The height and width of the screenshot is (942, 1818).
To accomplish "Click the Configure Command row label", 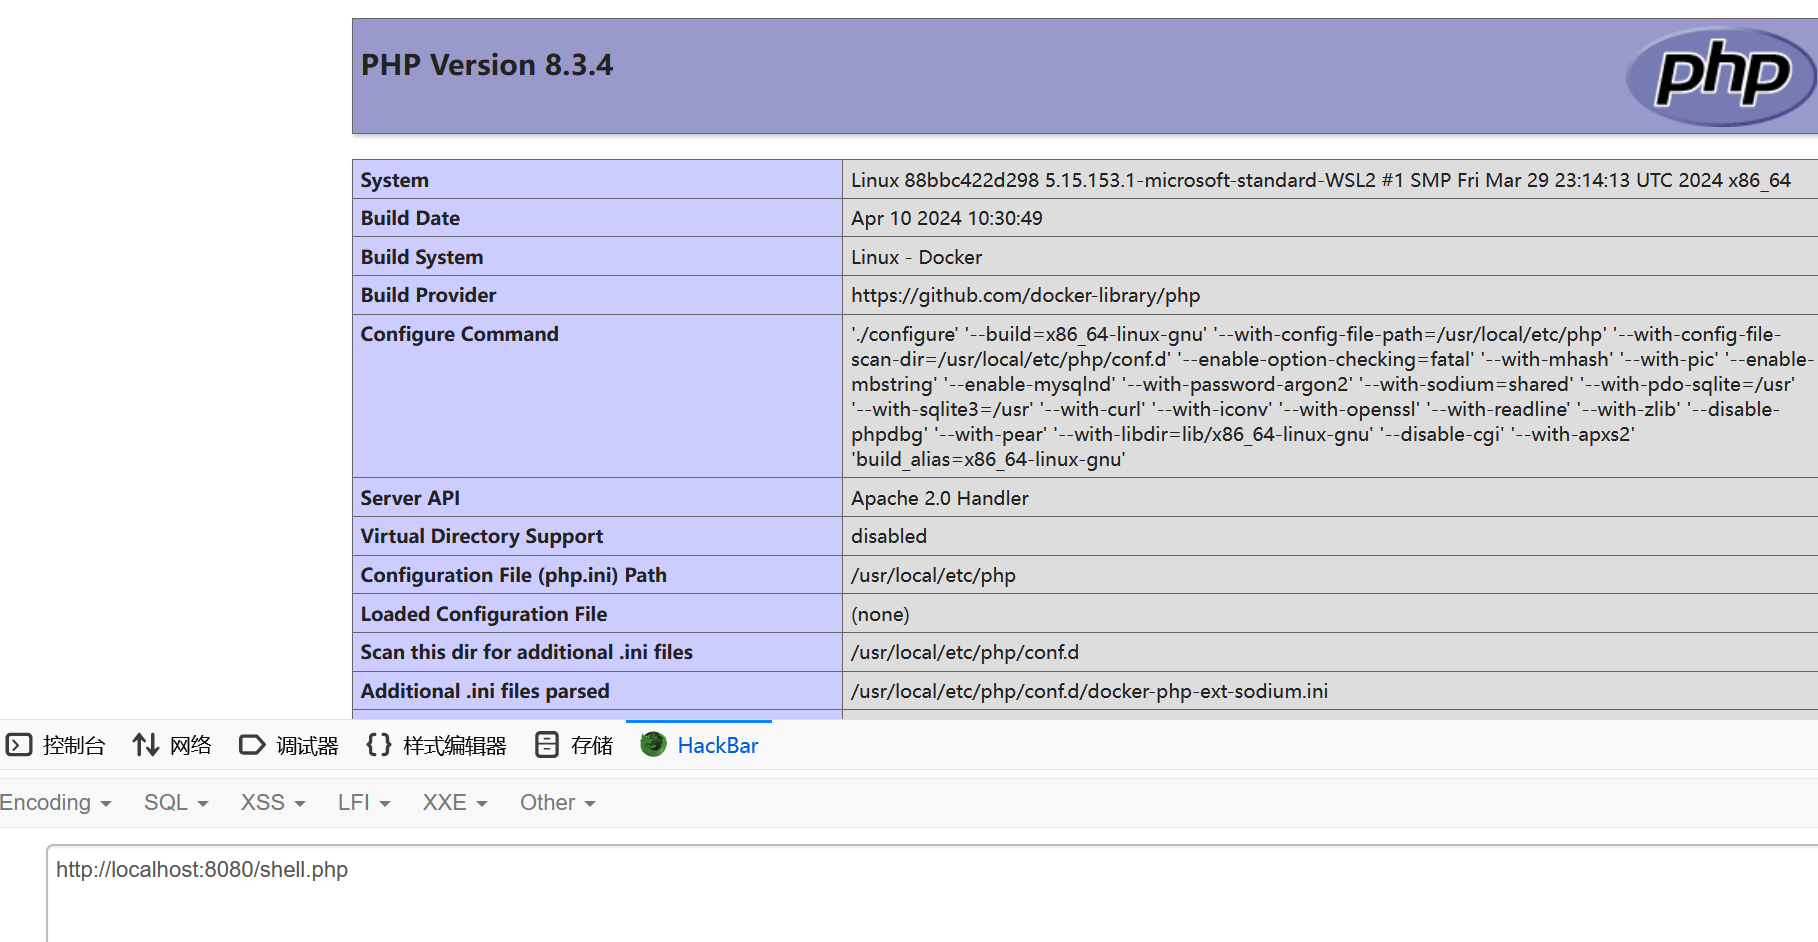I will pos(459,335).
